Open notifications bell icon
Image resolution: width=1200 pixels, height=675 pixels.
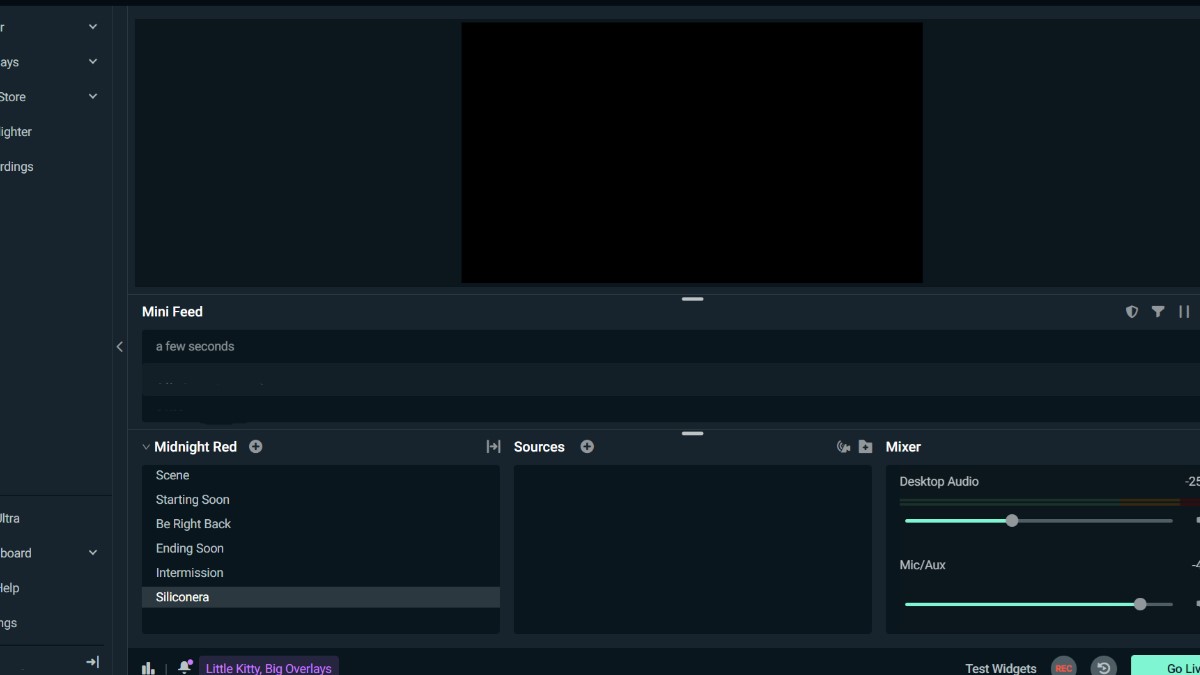(184, 667)
